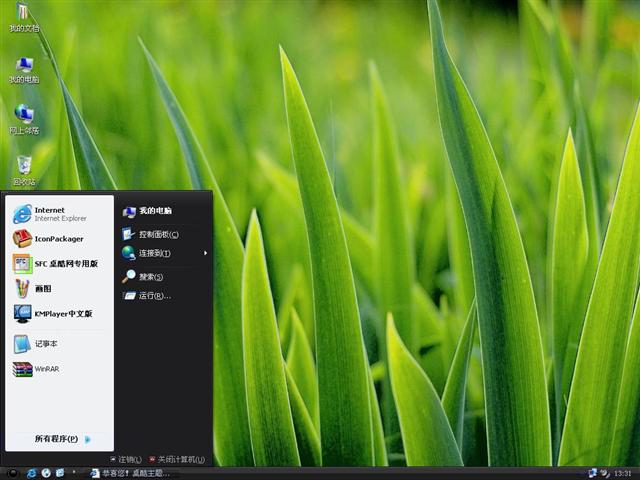Switch to 恭喜您！桌酷主题 taskbar window
This screenshot has width=640, height=480.
[132, 473]
